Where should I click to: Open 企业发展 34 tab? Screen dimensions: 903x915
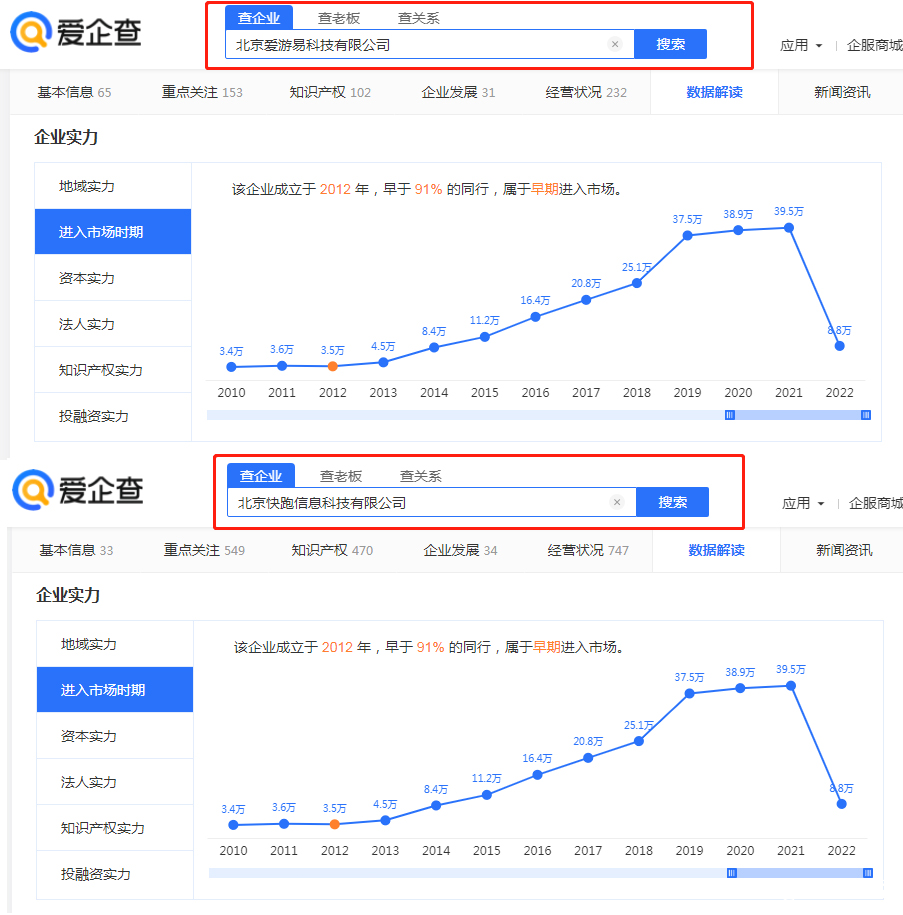[x=460, y=550]
